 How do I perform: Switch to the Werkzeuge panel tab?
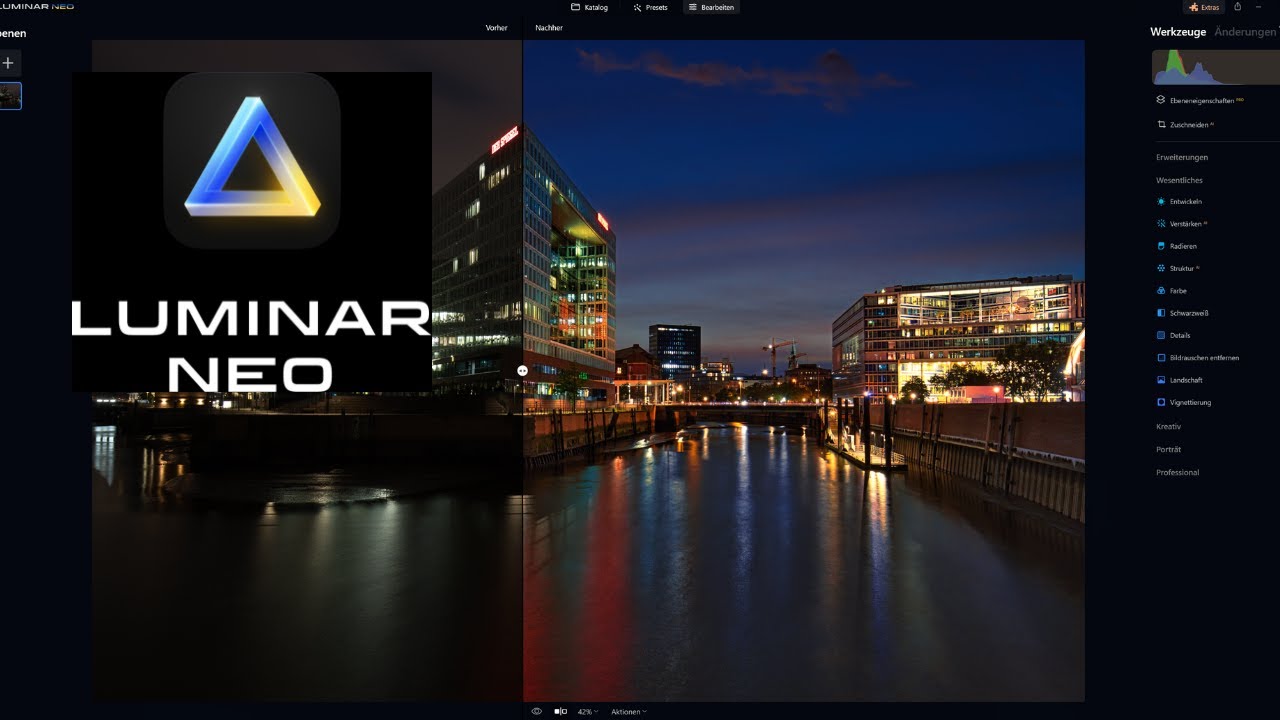point(1178,32)
